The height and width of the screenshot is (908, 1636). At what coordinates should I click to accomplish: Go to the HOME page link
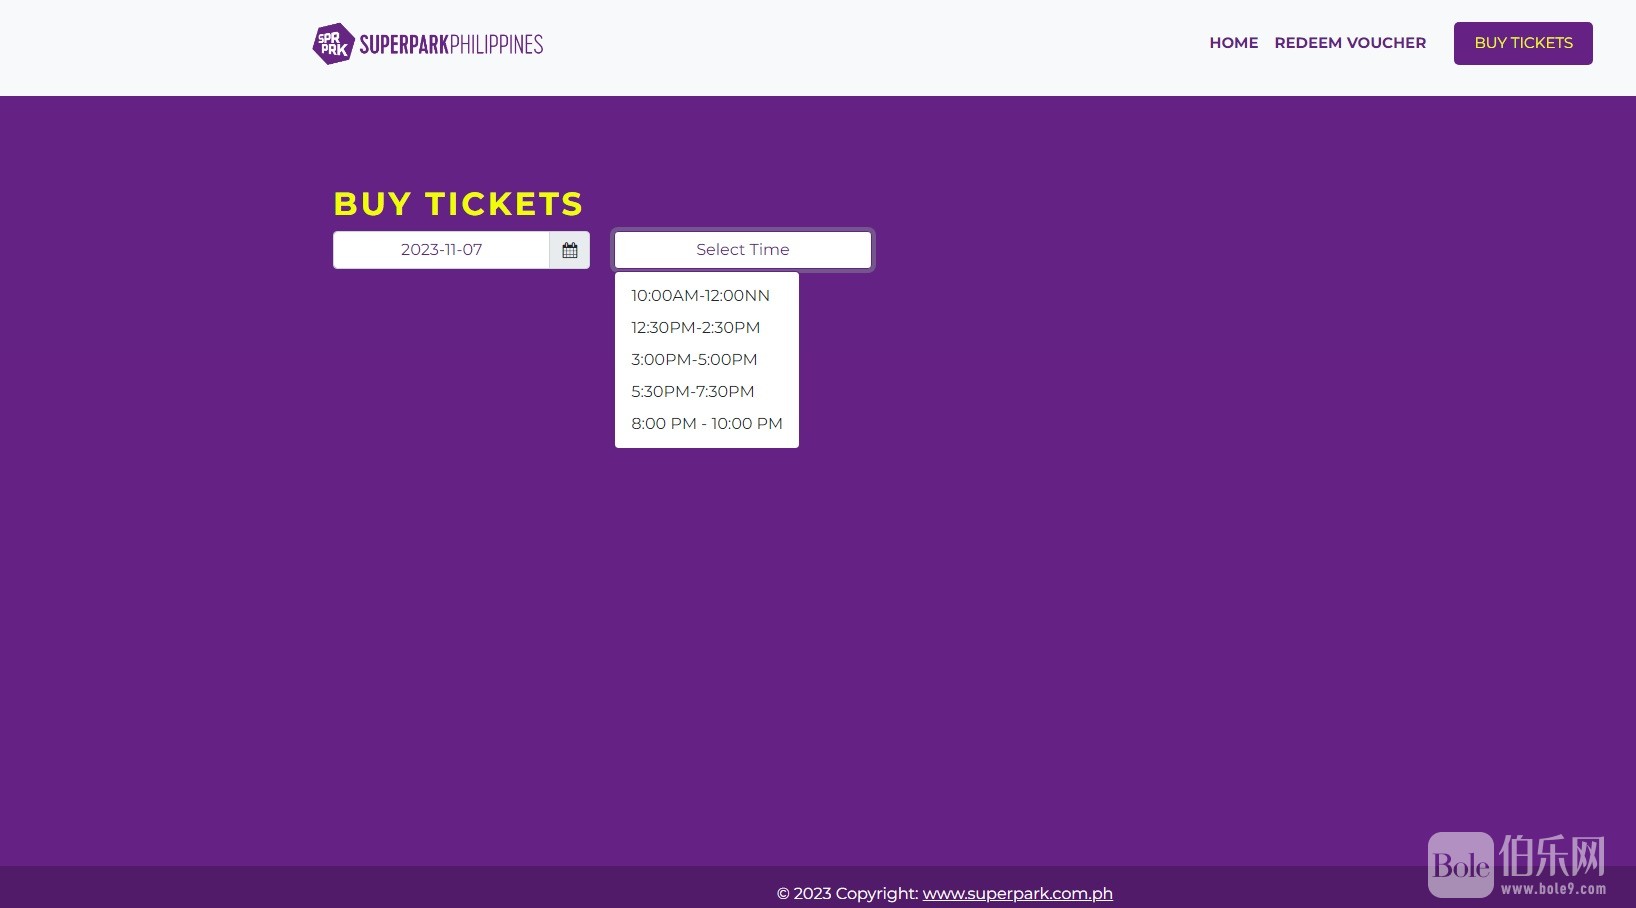click(x=1234, y=43)
